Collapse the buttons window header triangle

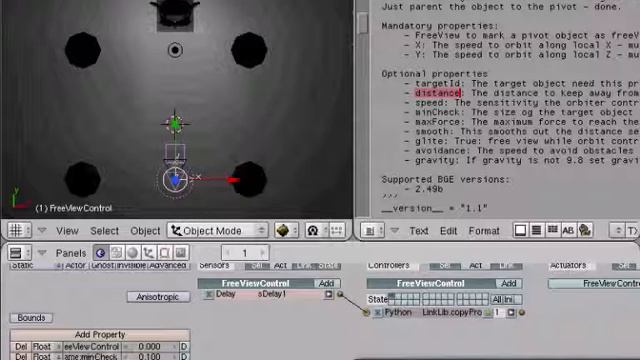(x=42, y=253)
